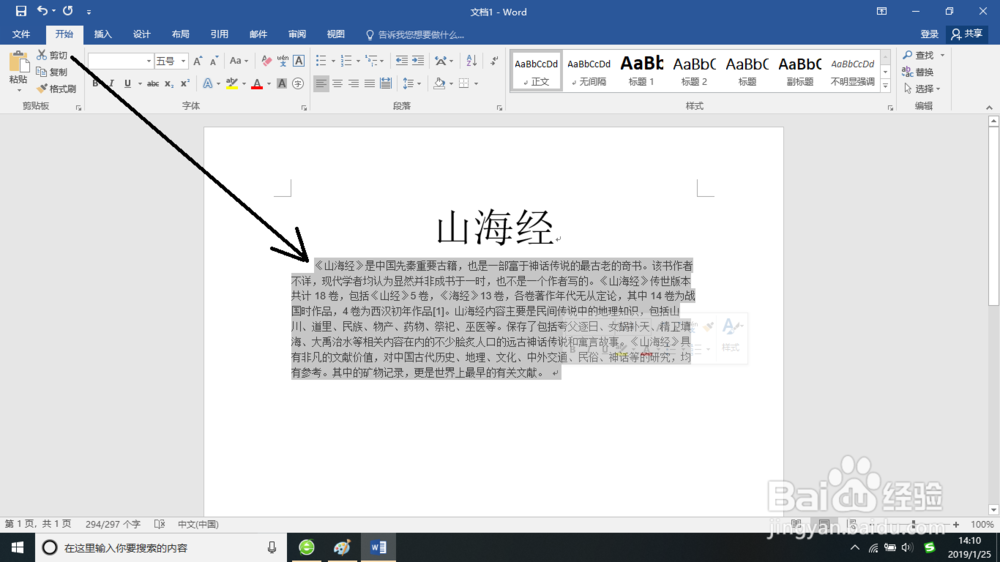This screenshot has width=1000, height=562.
Task: Apply character border to text
Action: (298, 61)
